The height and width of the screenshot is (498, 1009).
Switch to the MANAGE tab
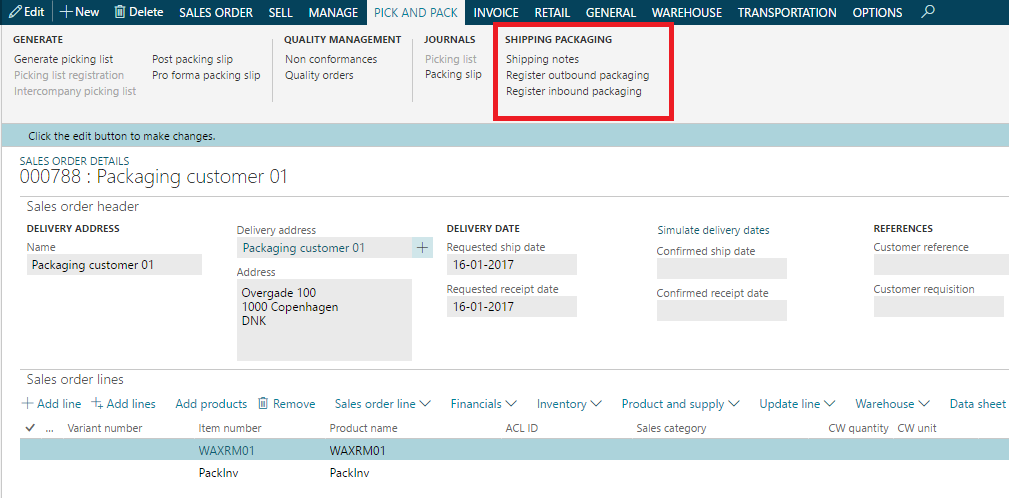click(333, 12)
